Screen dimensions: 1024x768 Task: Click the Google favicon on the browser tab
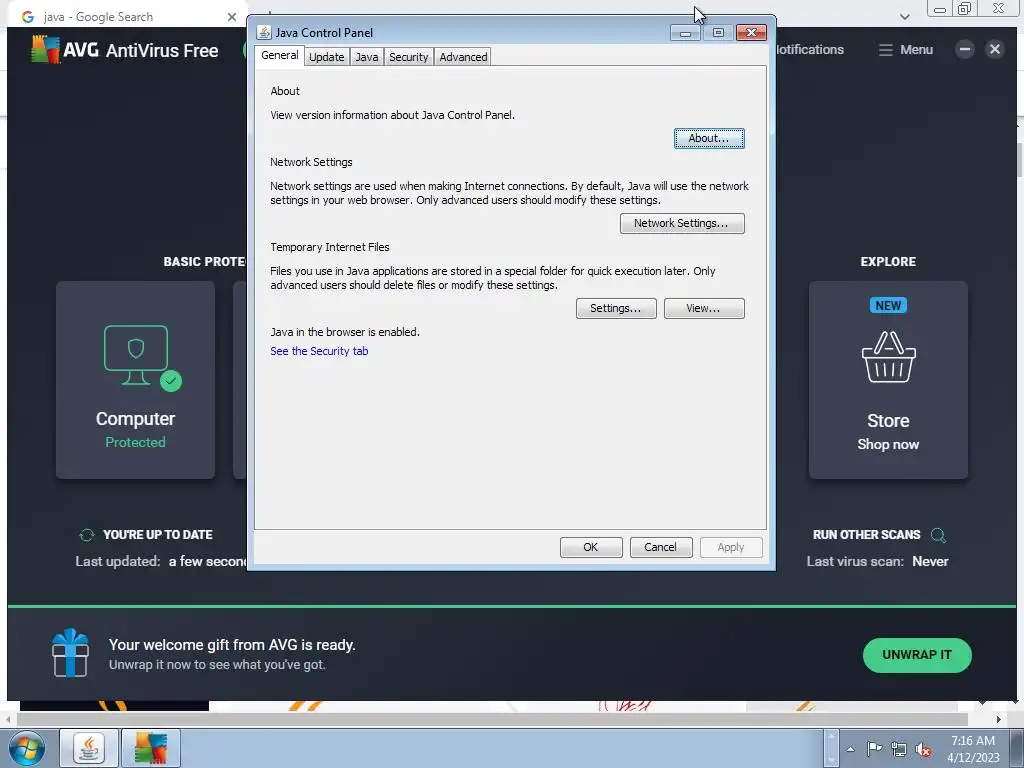[28, 17]
